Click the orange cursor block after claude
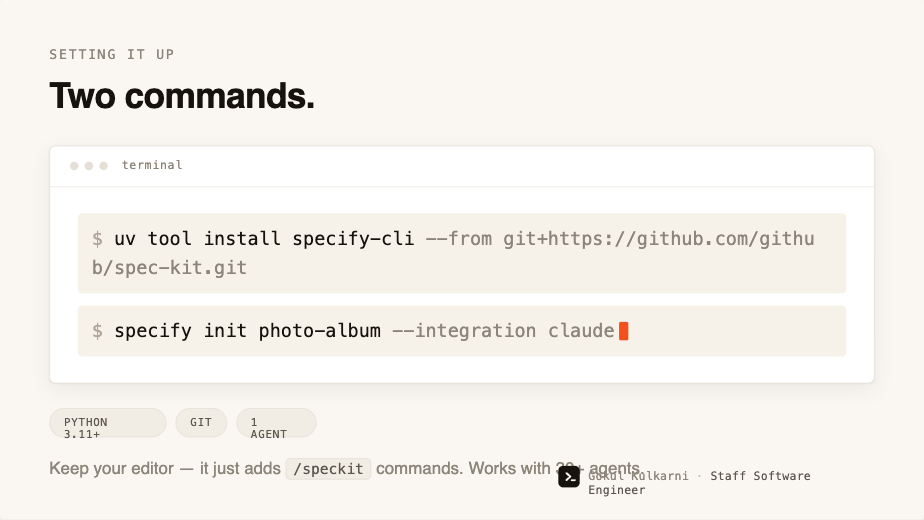The height and width of the screenshot is (520, 924). [623, 331]
